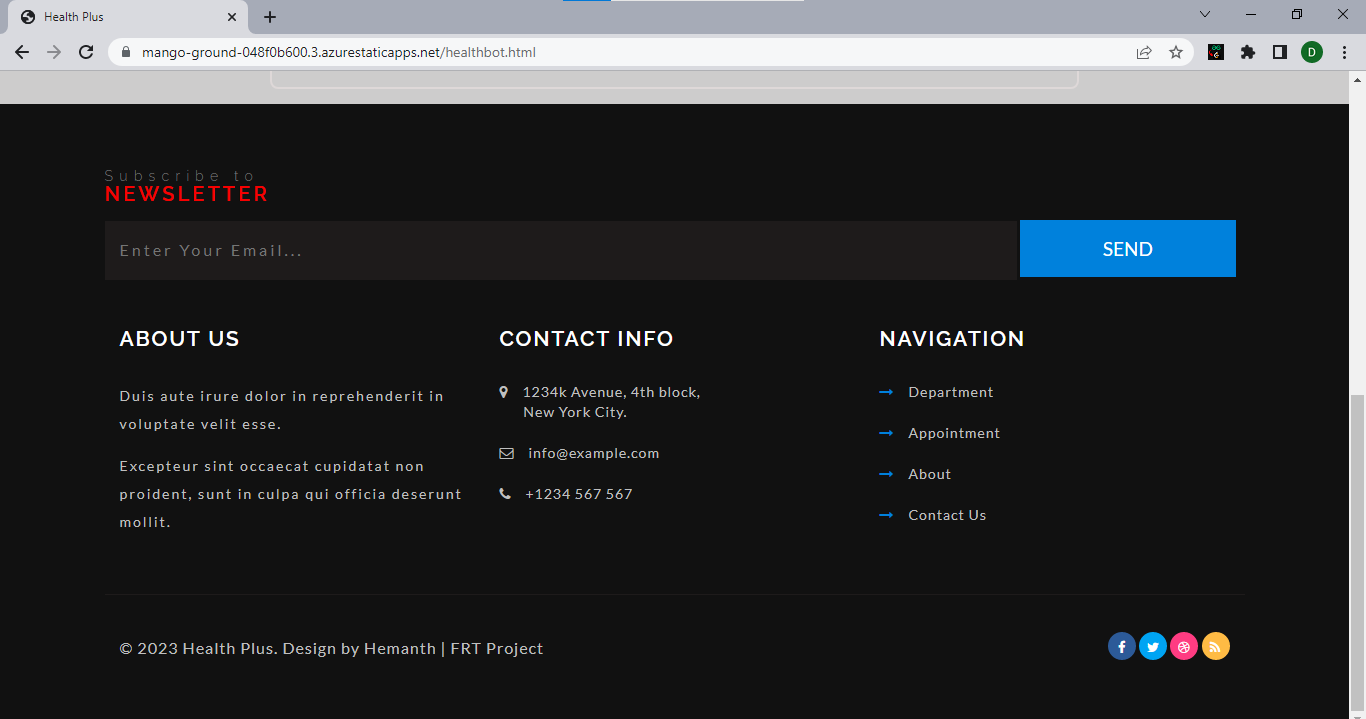Click the padlock icon in the address bar
1366x719 pixels.
pos(125,51)
